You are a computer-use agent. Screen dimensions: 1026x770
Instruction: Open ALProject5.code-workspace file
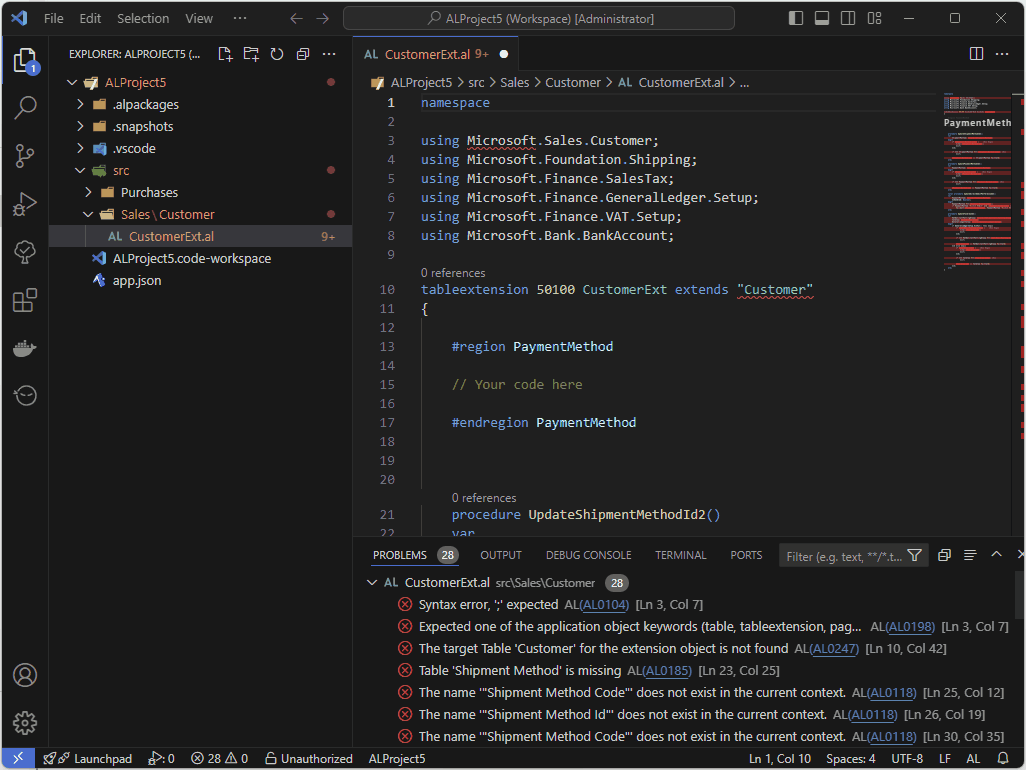pos(192,258)
